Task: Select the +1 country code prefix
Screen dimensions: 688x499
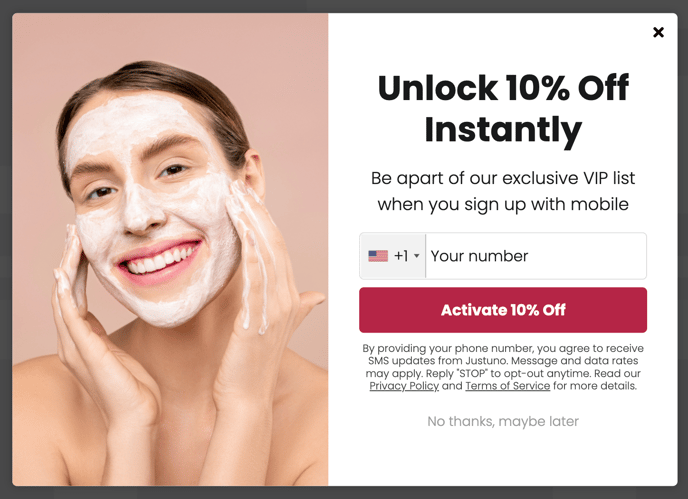Action: (401, 256)
